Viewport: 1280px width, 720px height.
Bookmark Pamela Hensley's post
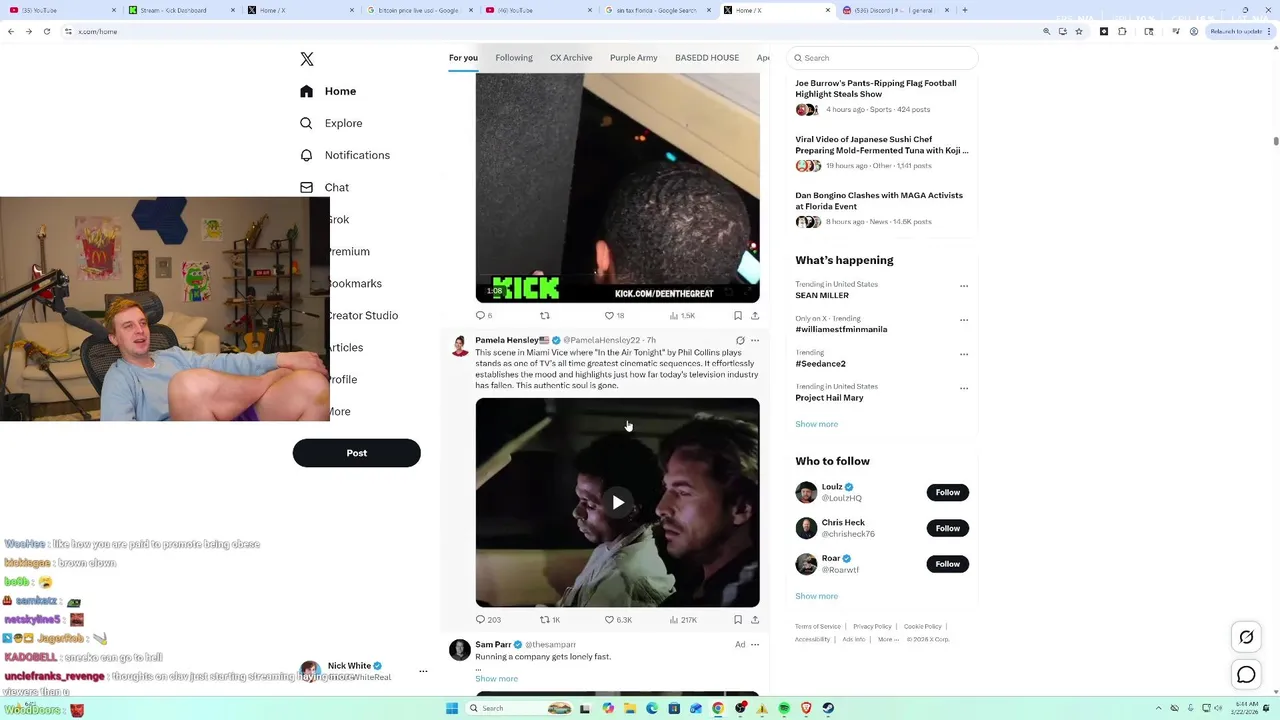pos(738,620)
